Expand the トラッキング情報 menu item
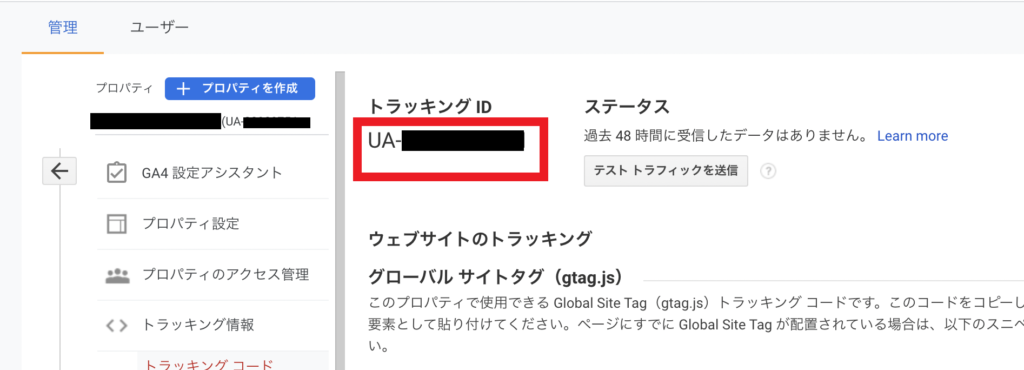Screen dimensions: 1024x370 (212, 325)
